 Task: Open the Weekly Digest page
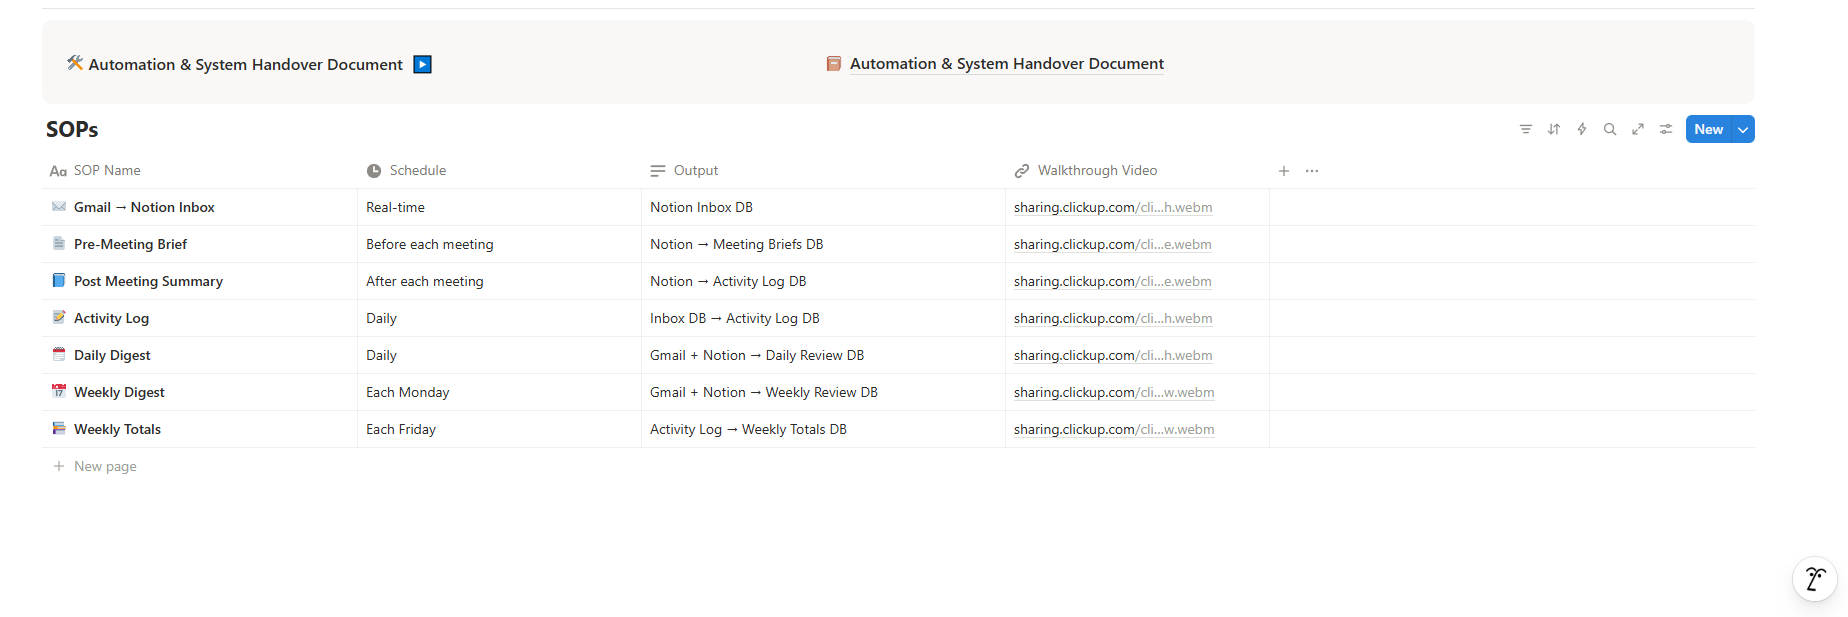(x=119, y=392)
